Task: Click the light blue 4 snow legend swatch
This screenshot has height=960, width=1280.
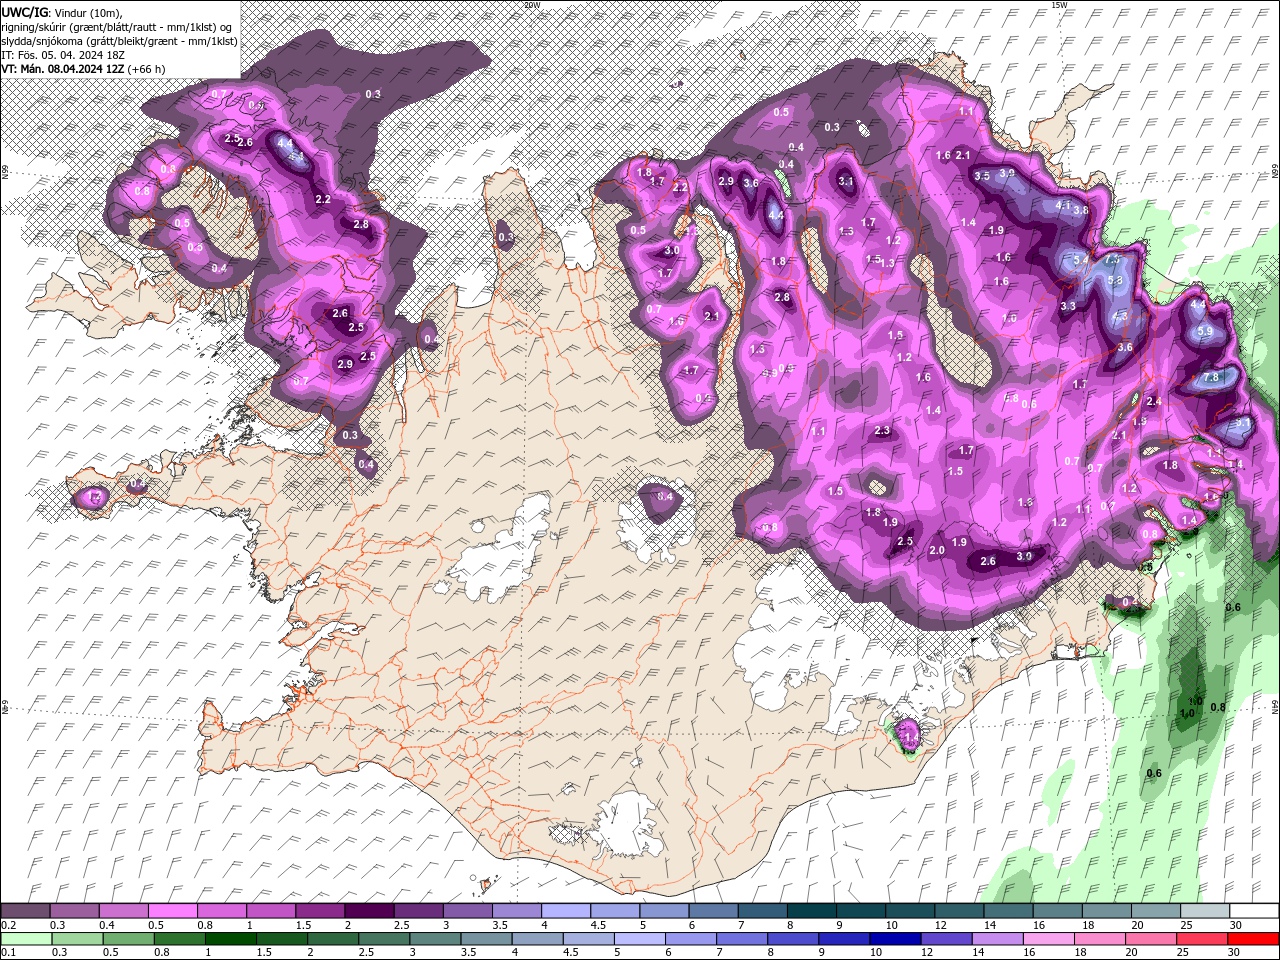Action: (566, 911)
